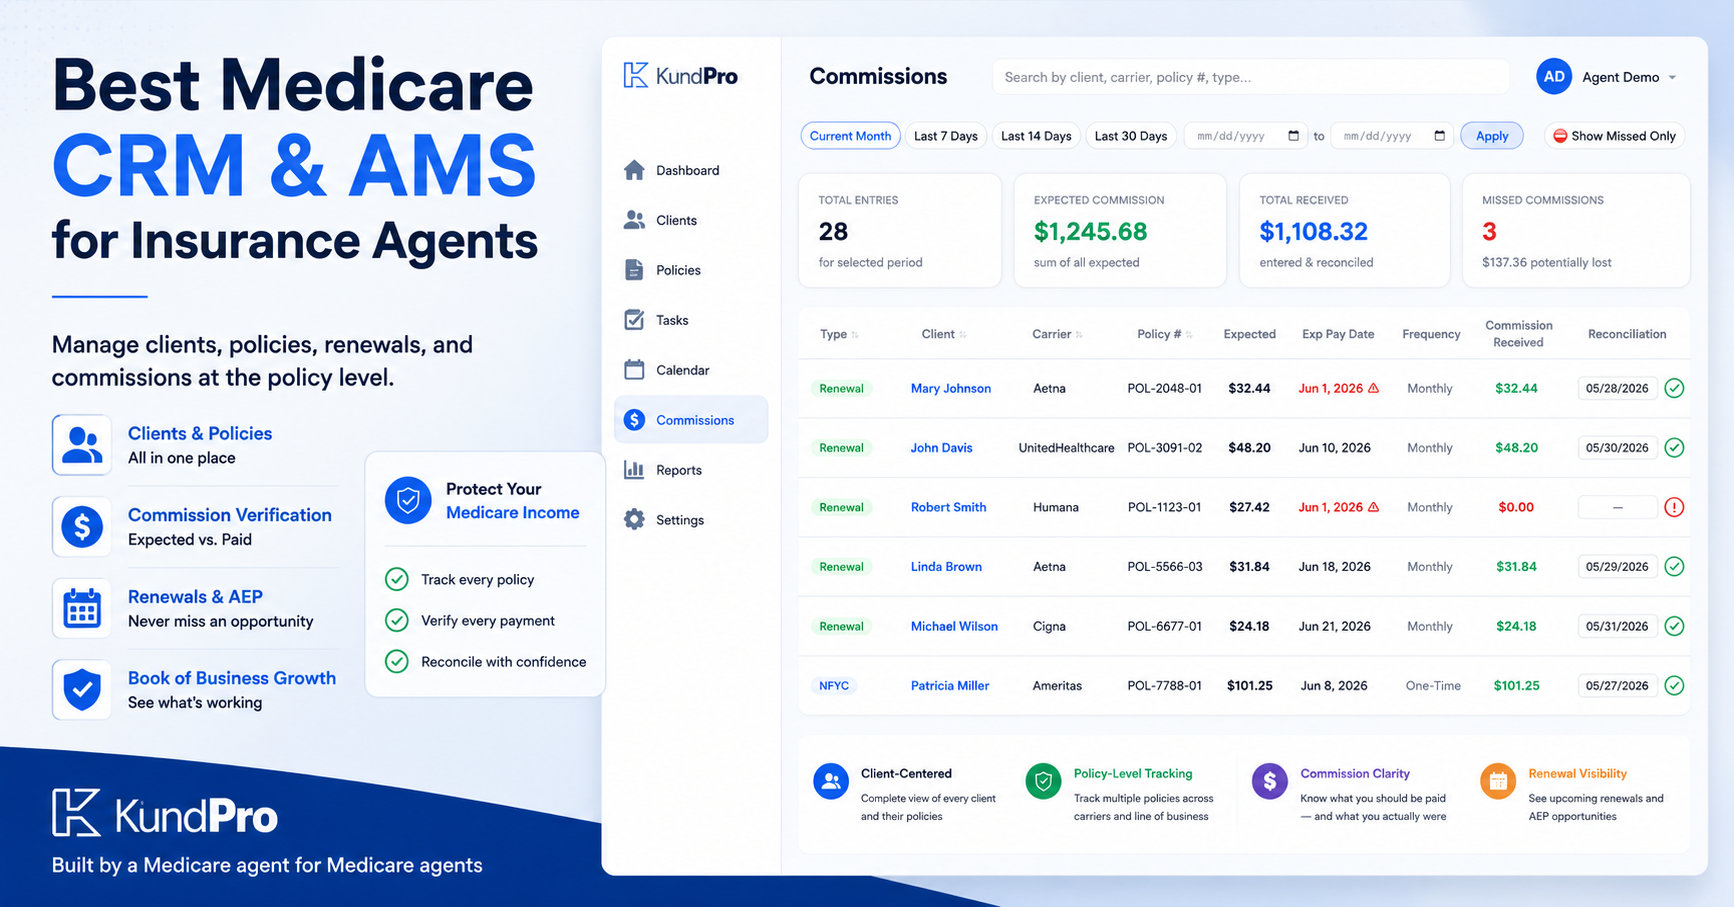Open calendar picker on start date field

[1293, 136]
